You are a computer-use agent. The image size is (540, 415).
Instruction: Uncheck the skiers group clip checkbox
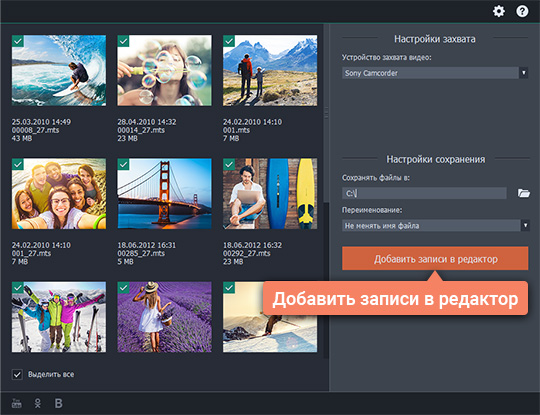pos(18,288)
